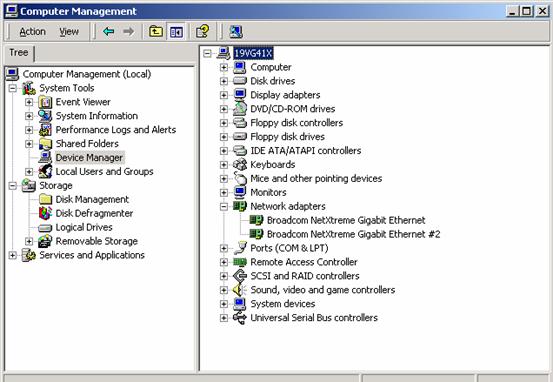Click the Network adapters category icon
553x382 pixels.
coord(240,206)
